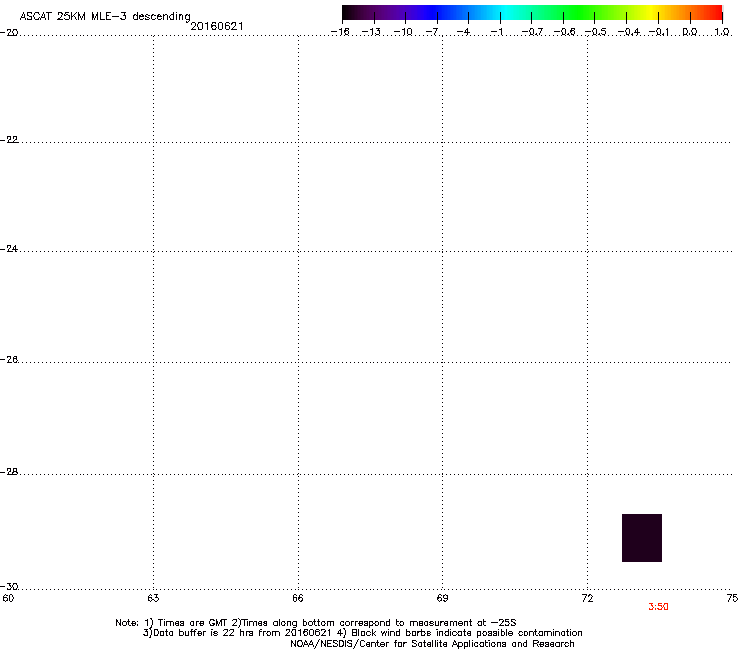Click the -0.7 color scale label
Screen dimensions: 740x650
point(532,32)
